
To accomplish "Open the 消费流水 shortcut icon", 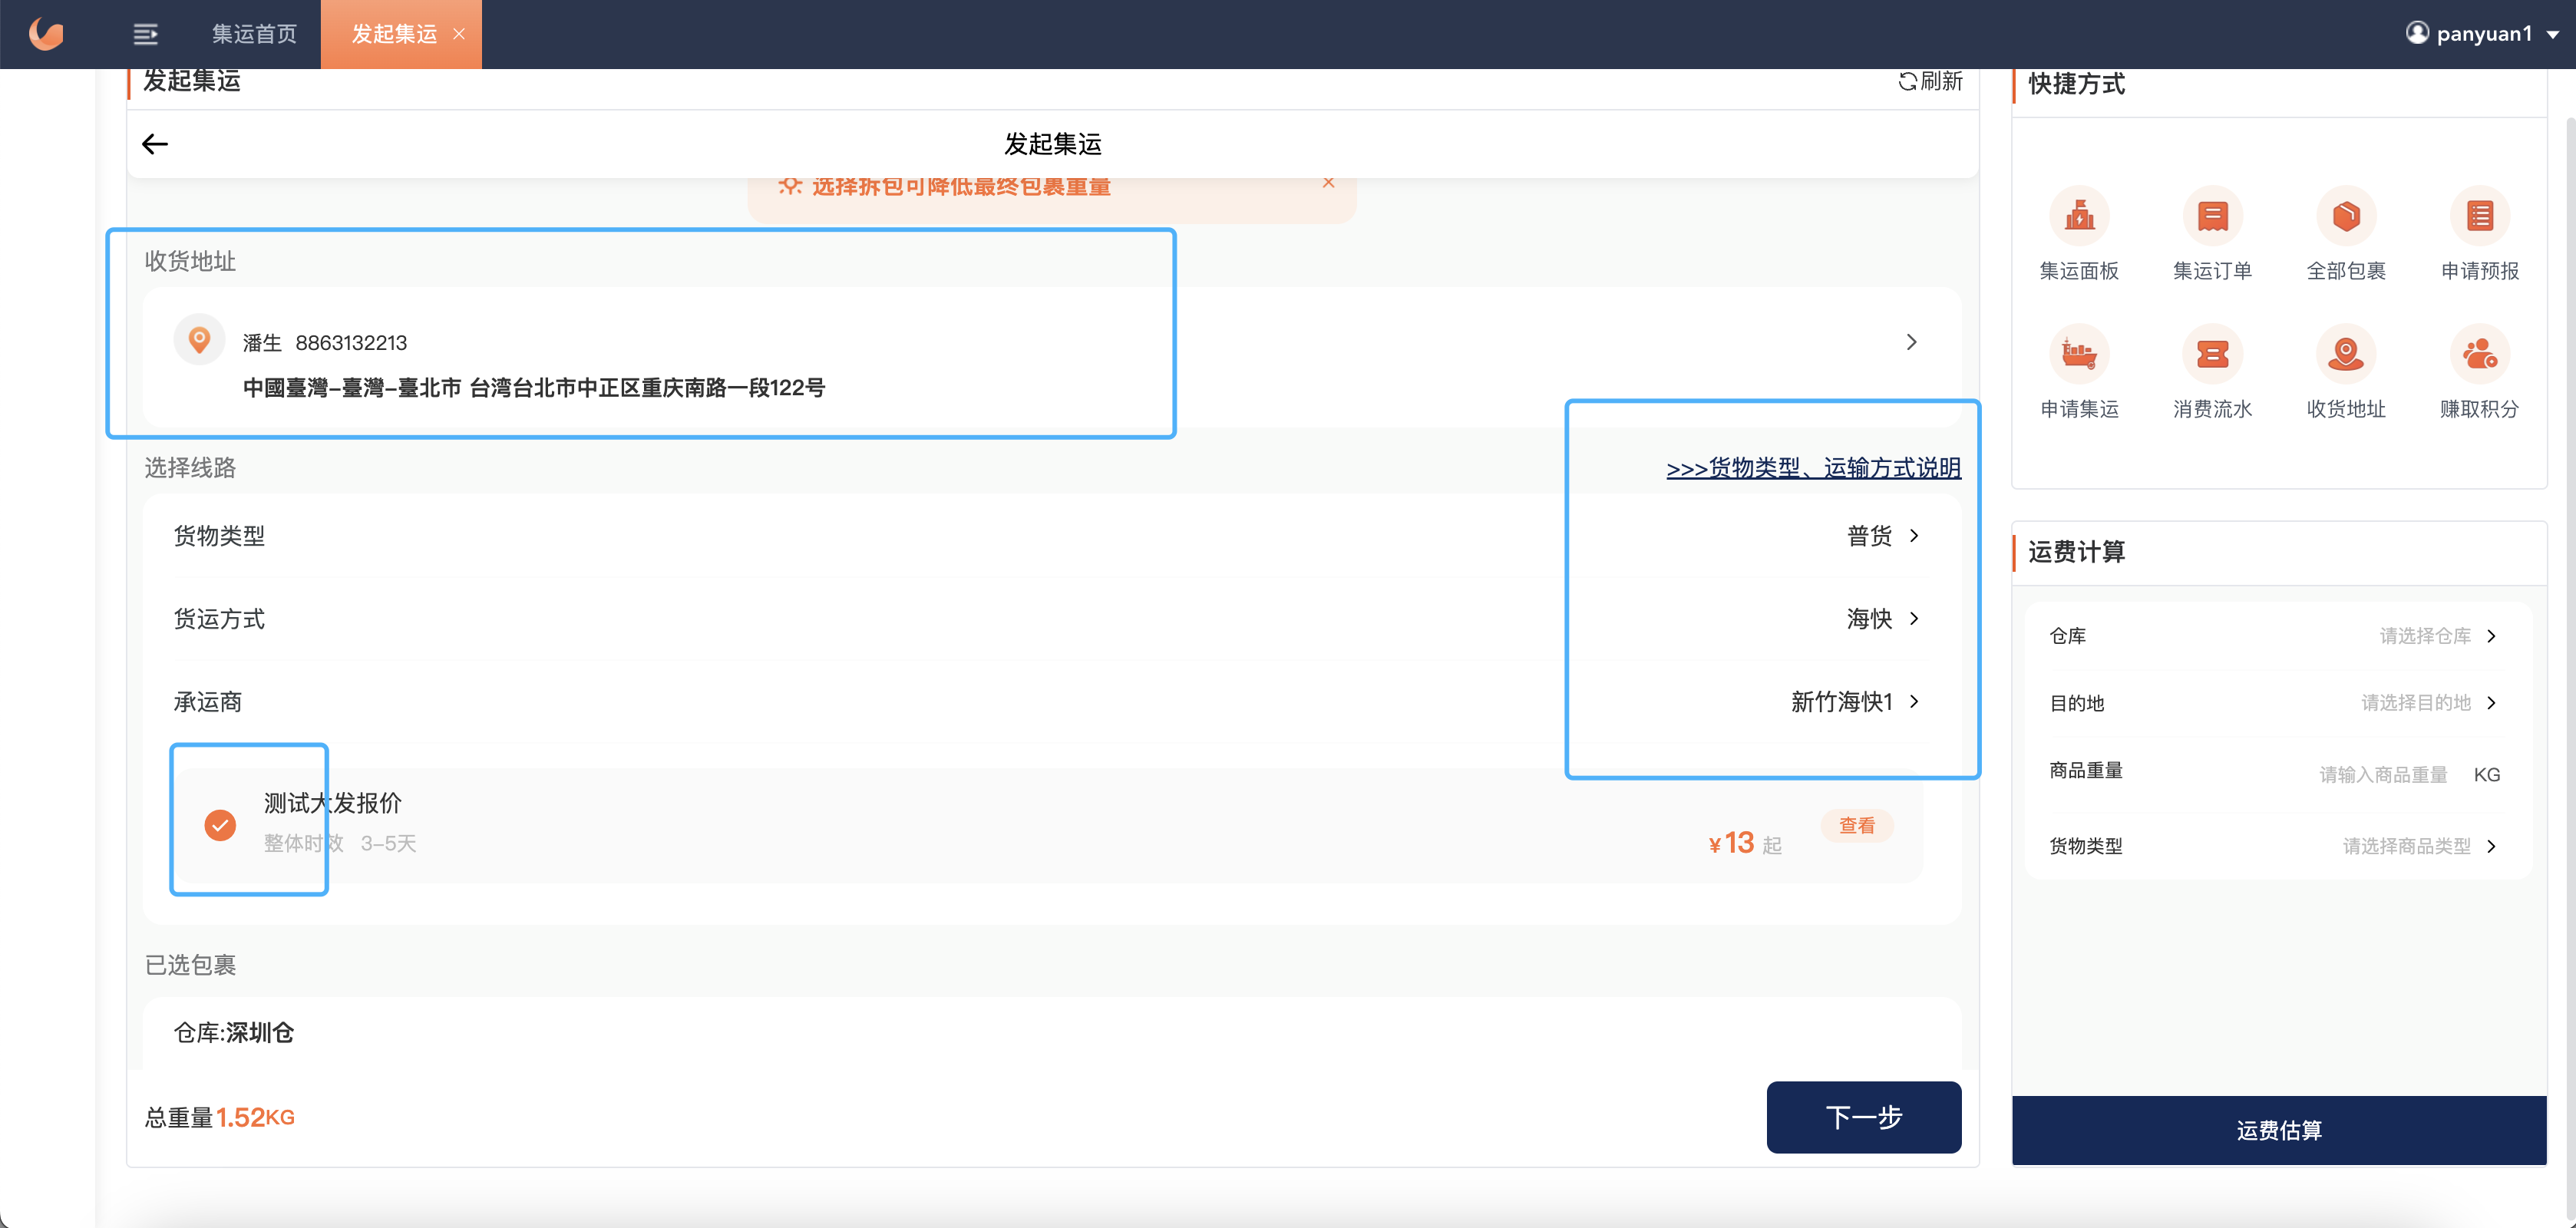I will (2212, 354).
